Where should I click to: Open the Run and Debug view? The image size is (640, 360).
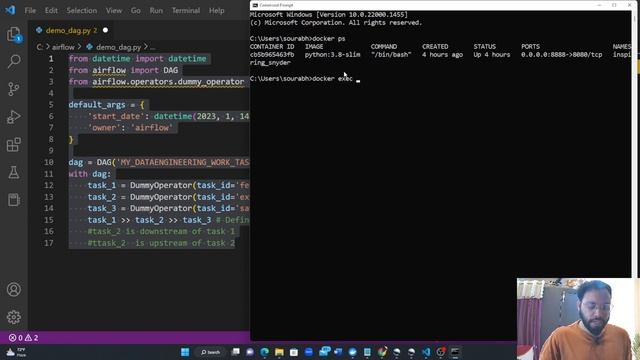tap(14, 117)
